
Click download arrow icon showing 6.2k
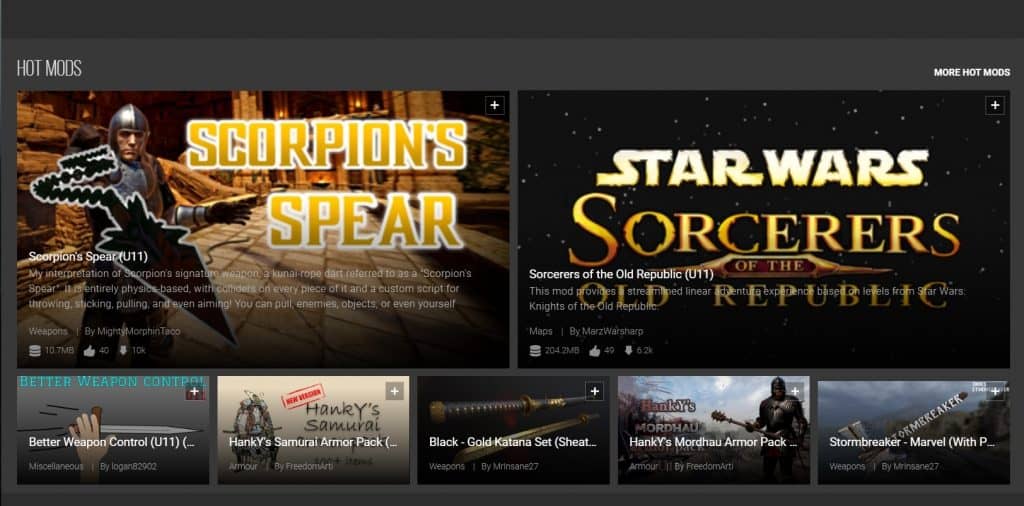coord(628,351)
